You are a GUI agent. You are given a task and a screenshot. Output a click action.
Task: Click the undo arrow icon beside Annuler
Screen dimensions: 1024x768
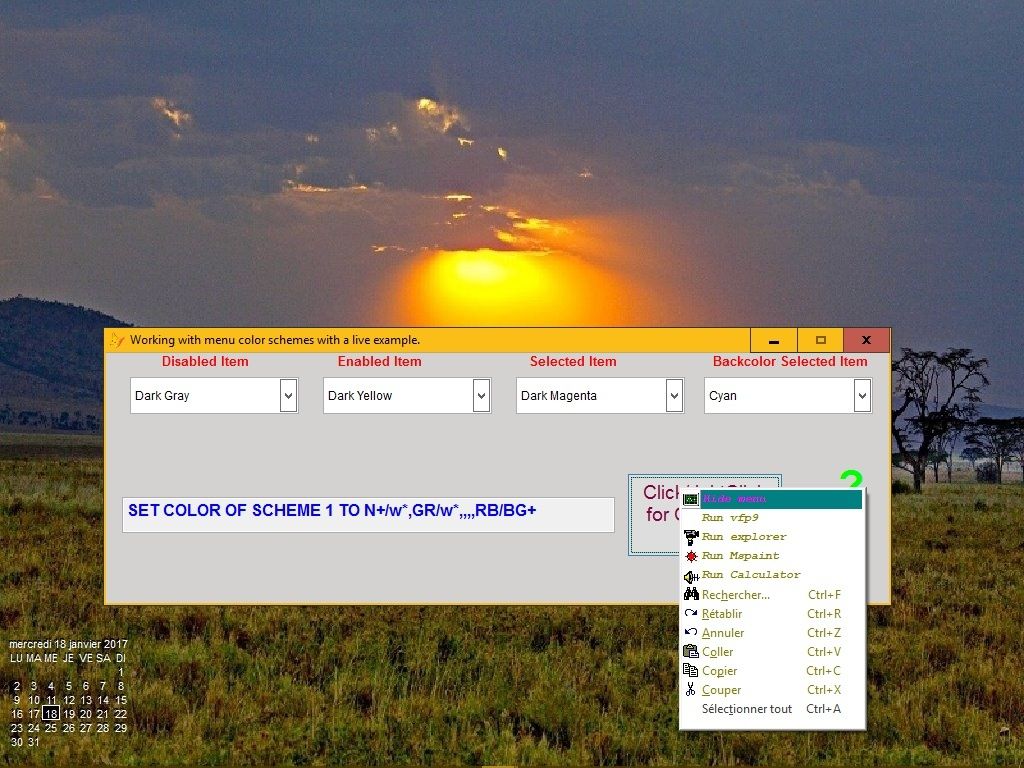(690, 632)
